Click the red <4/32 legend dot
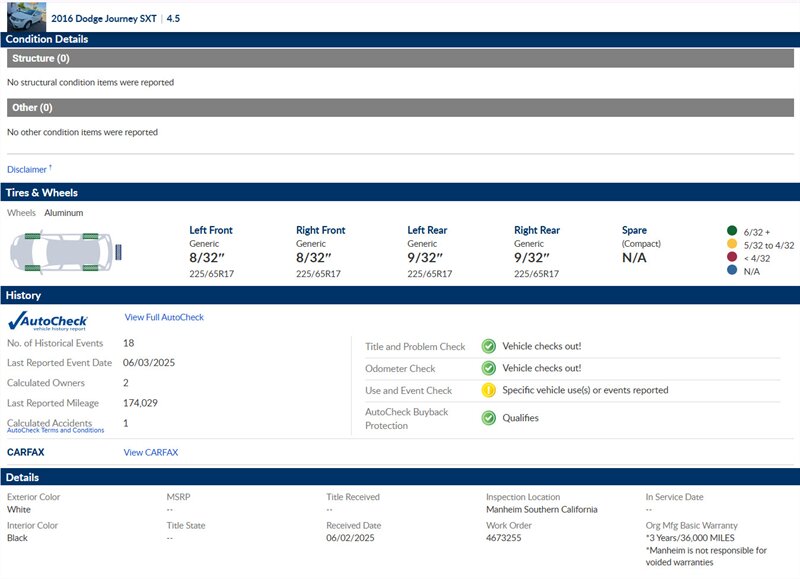Viewport: 800px width, 579px height. point(732,258)
